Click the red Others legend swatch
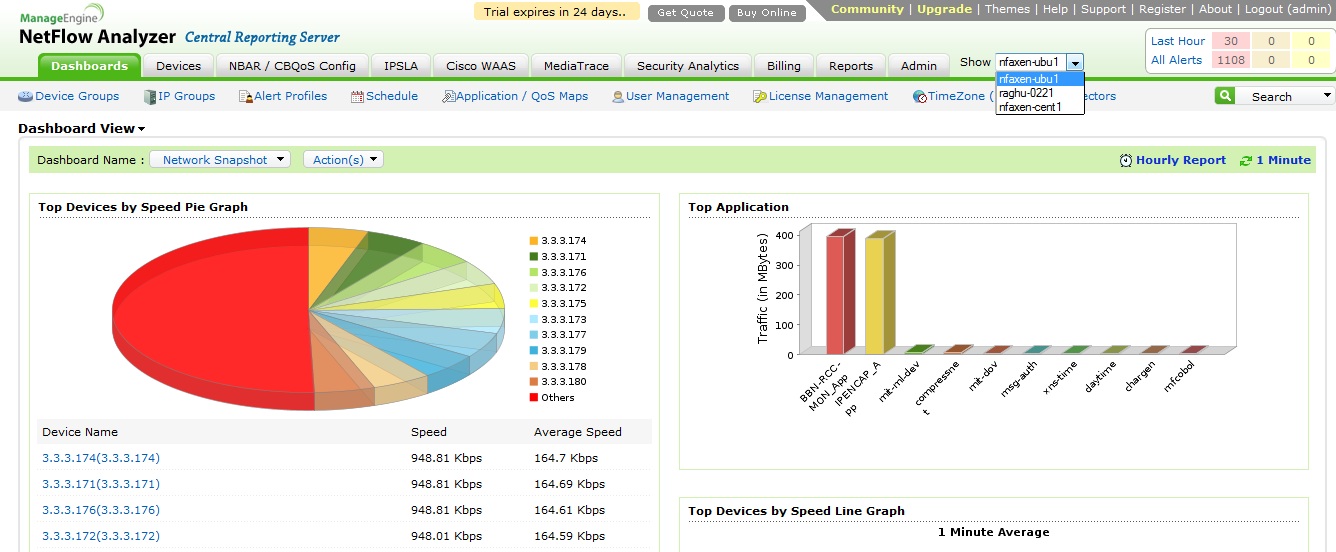The height and width of the screenshot is (552, 1336). [x=533, y=397]
